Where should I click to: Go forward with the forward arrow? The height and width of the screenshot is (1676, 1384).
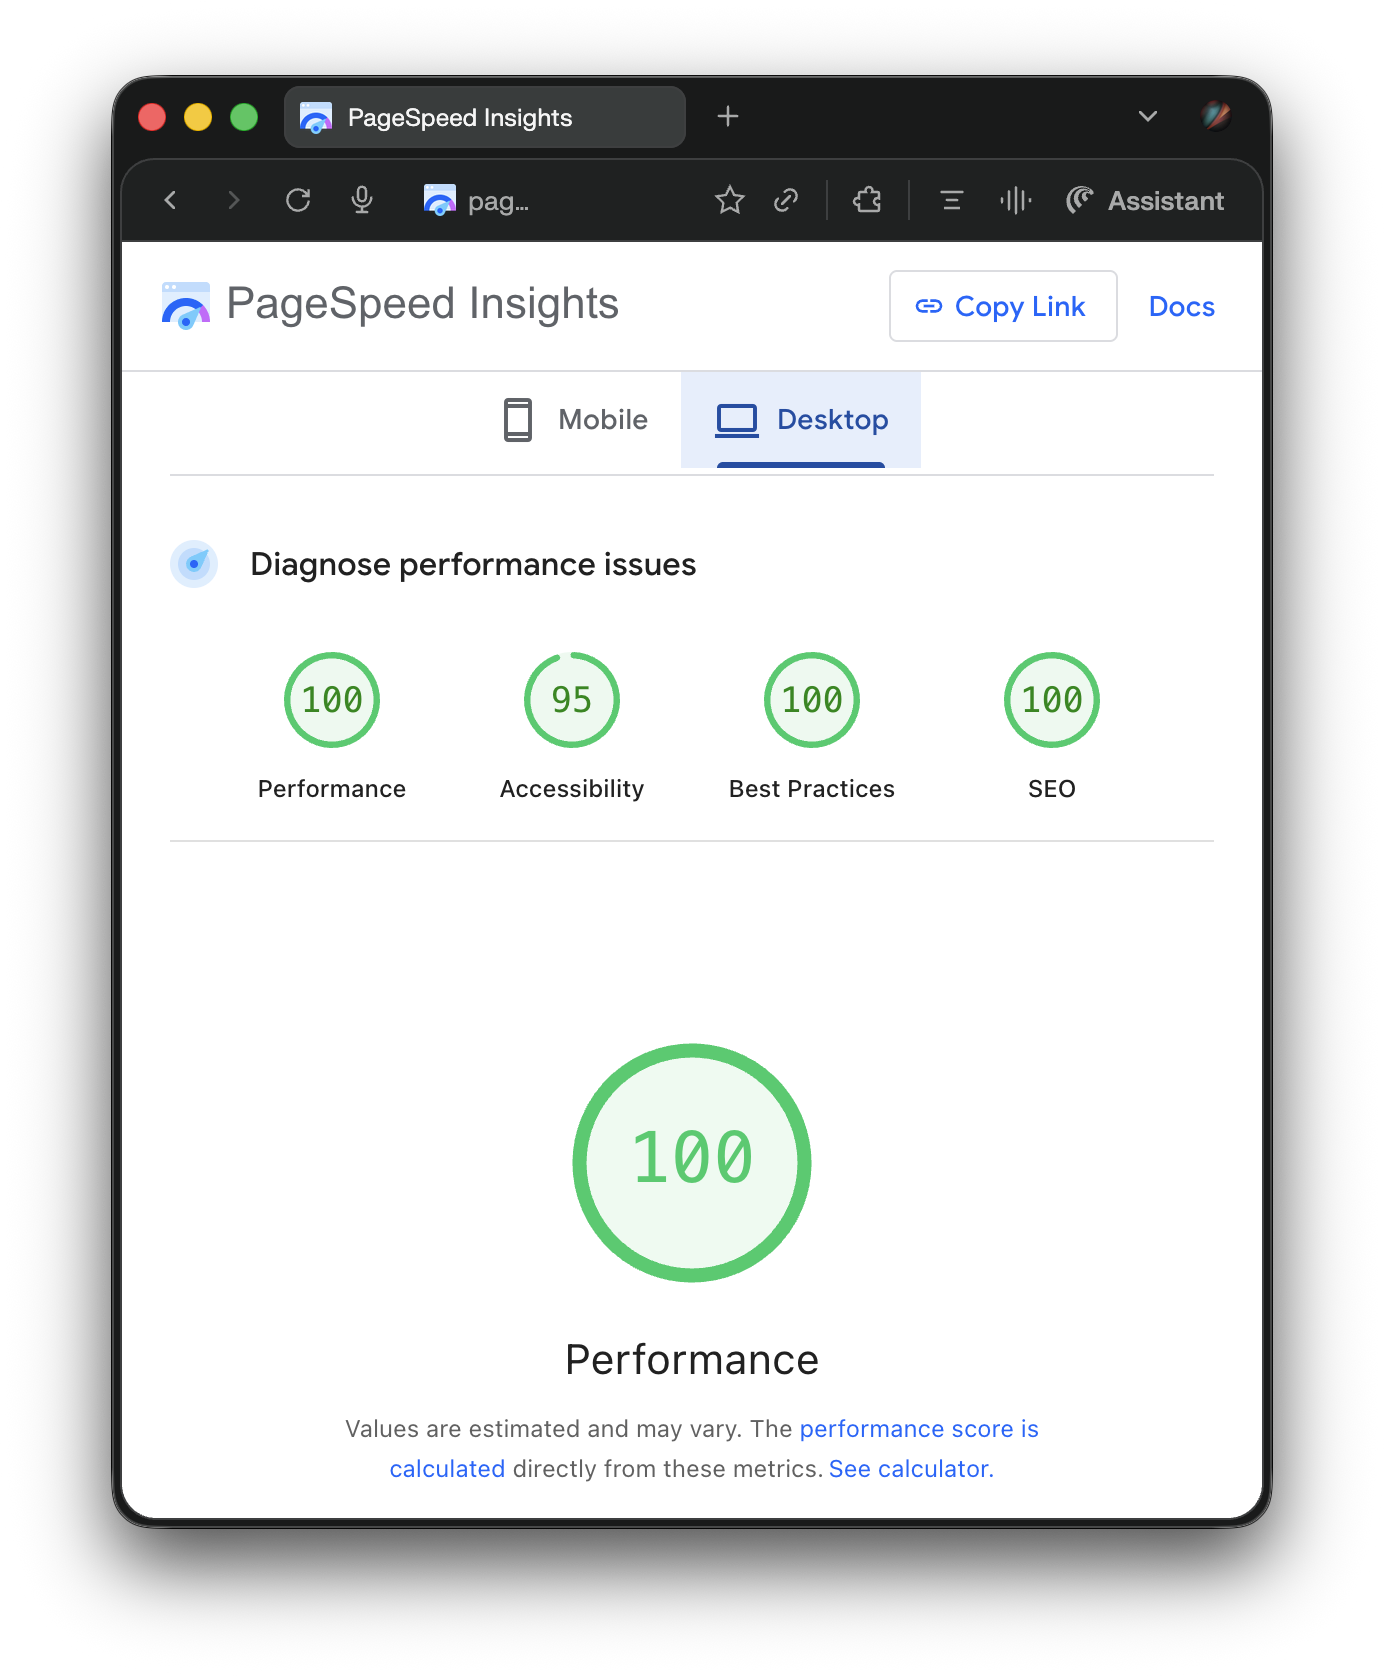click(234, 201)
